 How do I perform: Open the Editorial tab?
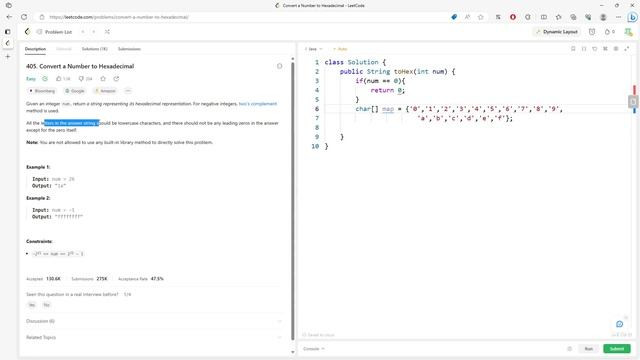tap(64, 49)
